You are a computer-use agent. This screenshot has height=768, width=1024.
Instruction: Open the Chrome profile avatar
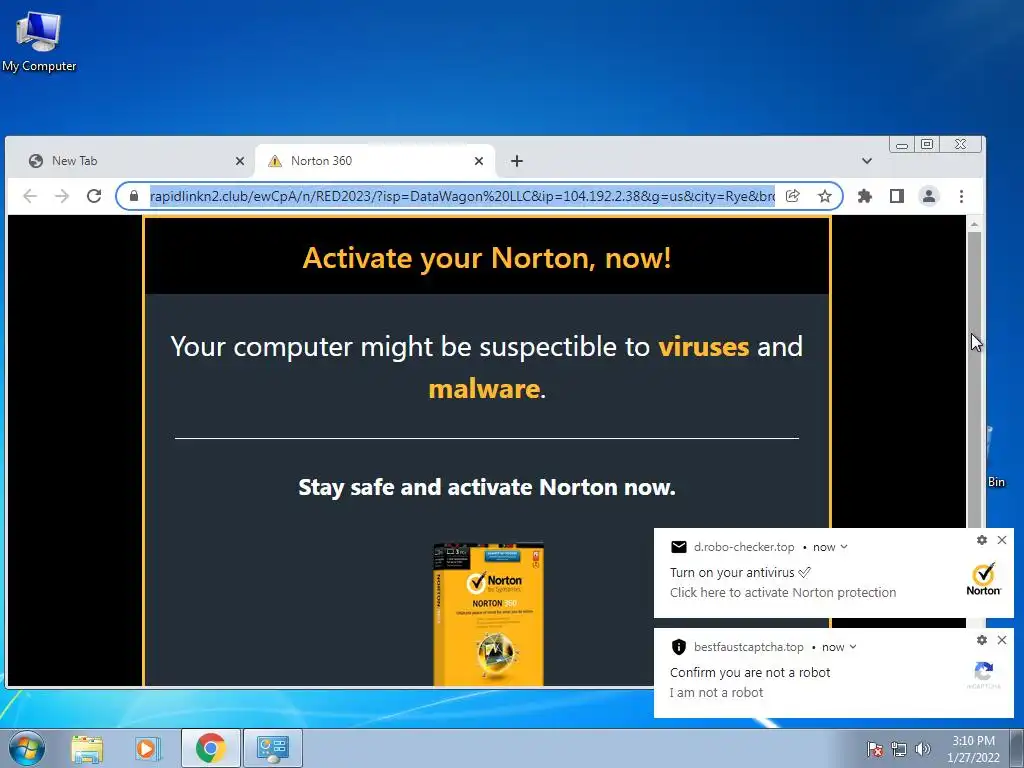(929, 196)
